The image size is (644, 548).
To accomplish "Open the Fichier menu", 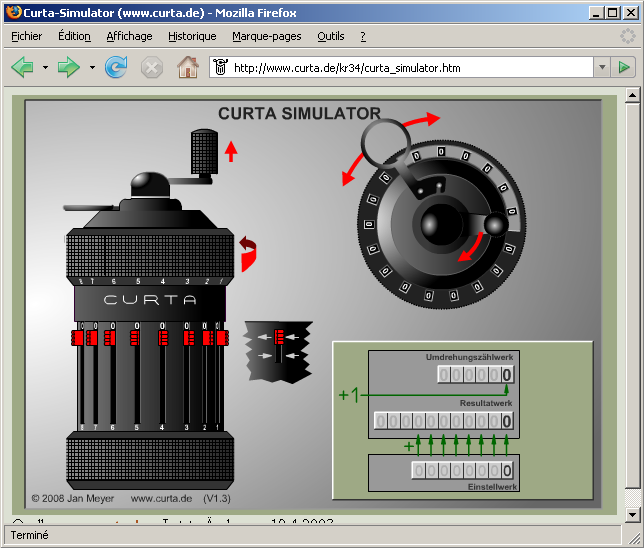I will tap(26, 36).
